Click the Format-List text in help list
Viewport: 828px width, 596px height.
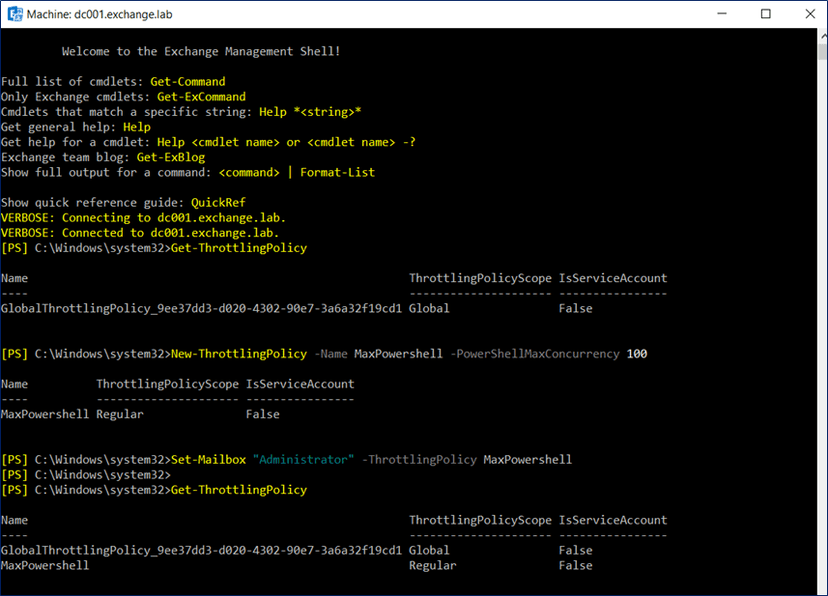click(x=337, y=172)
